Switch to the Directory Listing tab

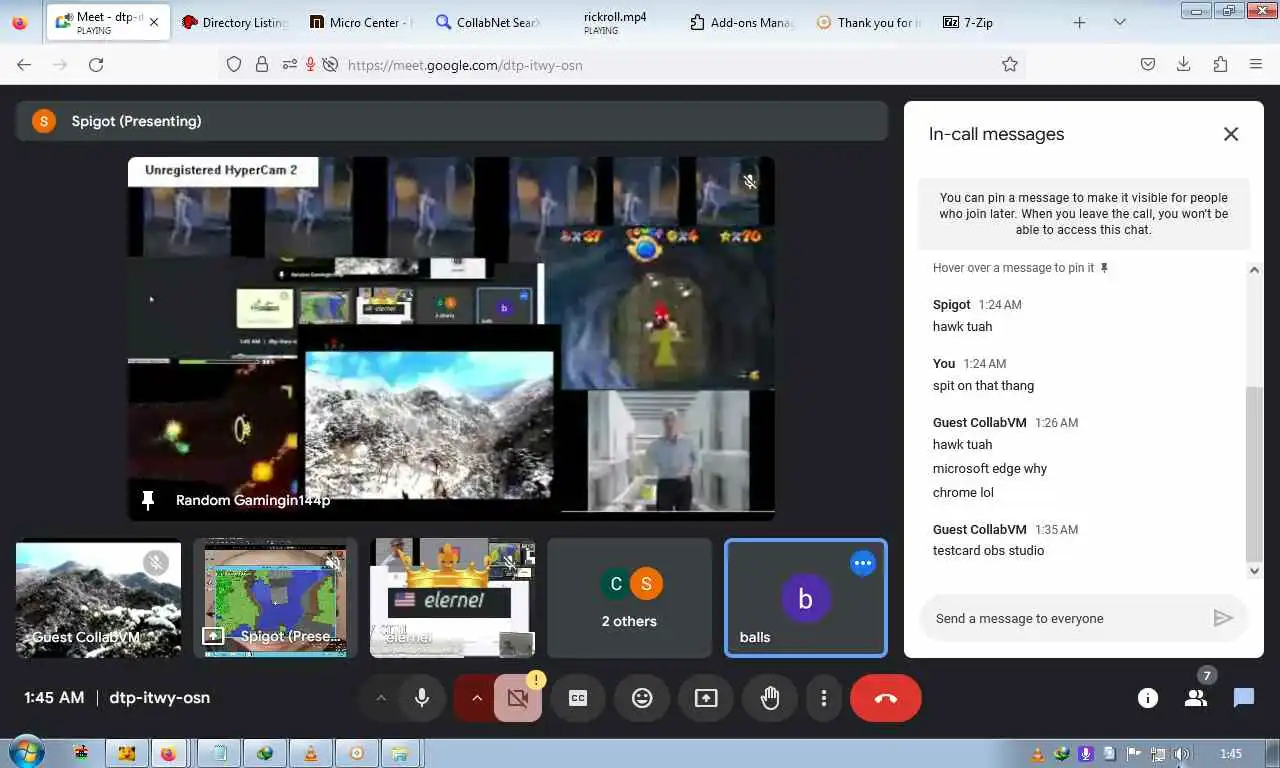tap(235, 22)
